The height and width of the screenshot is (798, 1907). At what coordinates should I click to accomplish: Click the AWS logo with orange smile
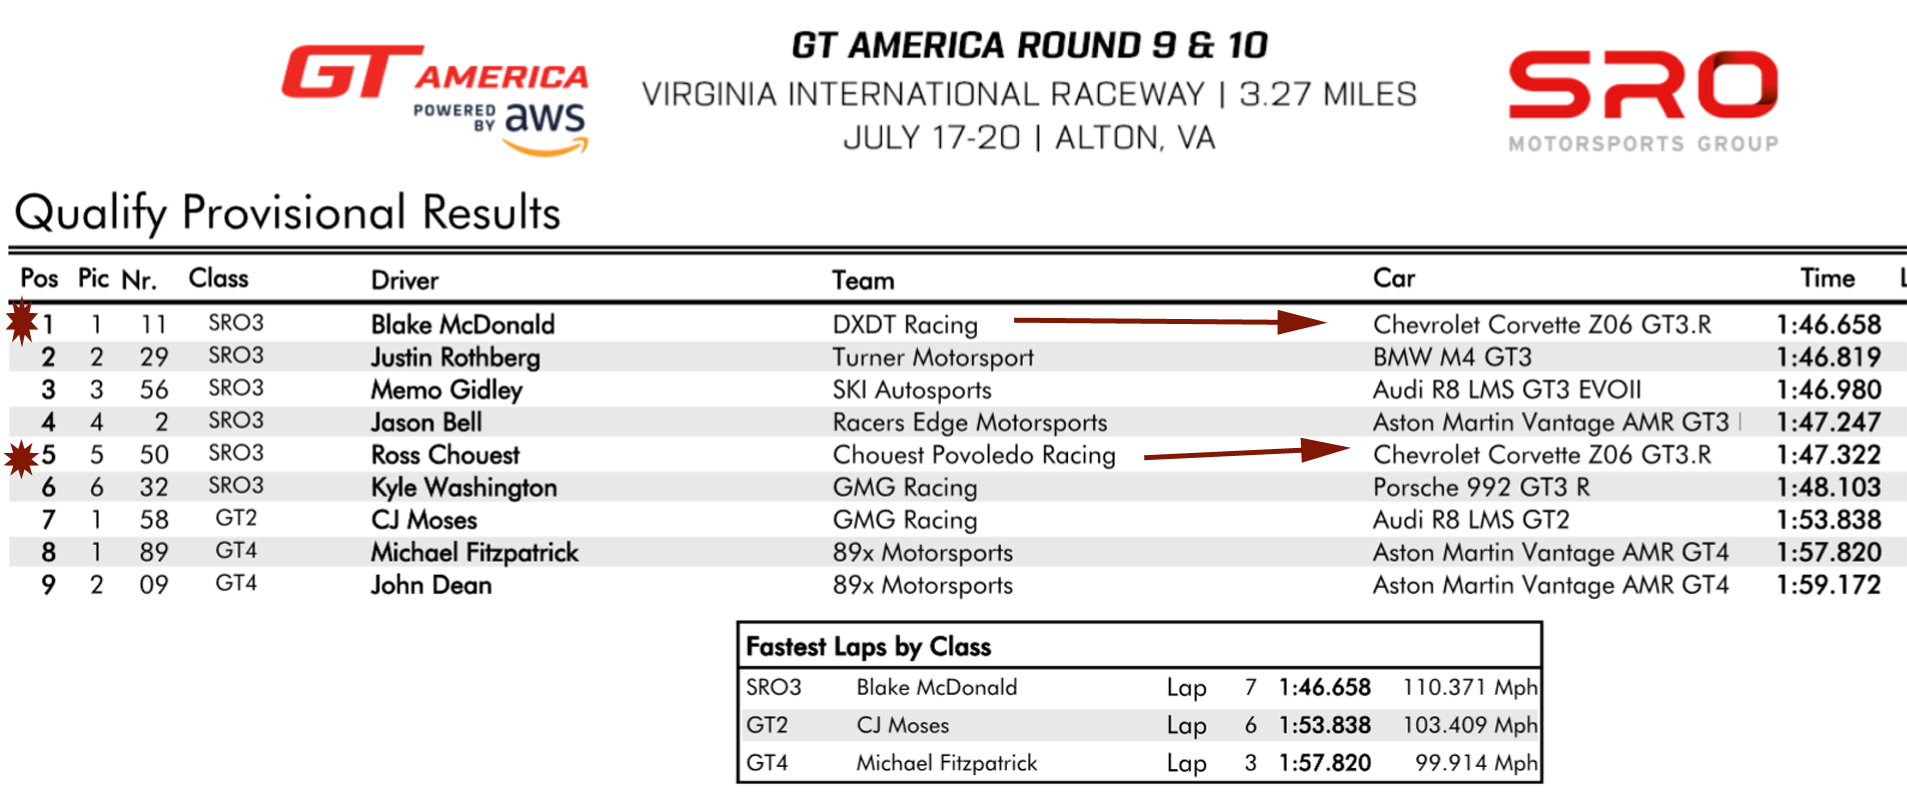(543, 128)
